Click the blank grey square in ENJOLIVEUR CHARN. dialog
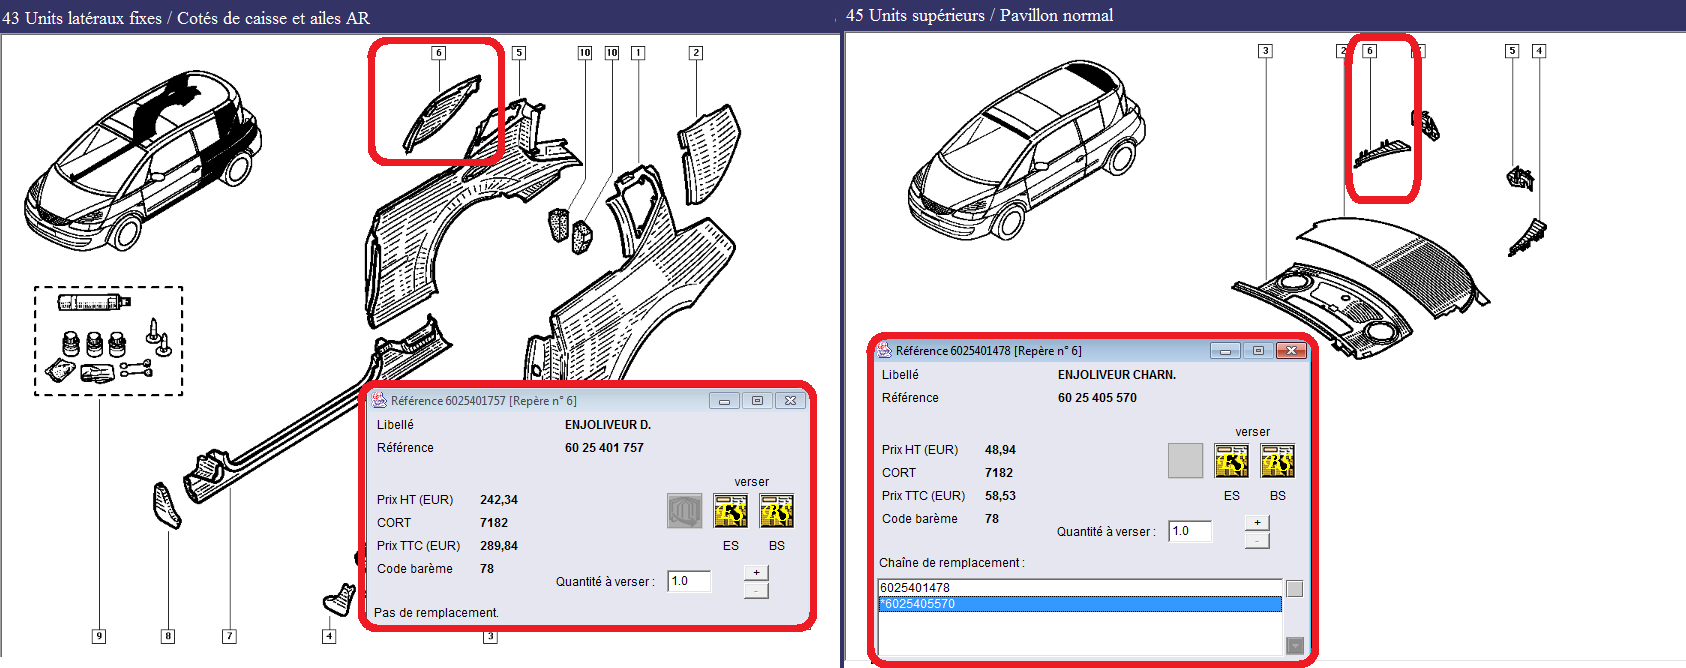Image resolution: width=1686 pixels, height=668 pixels. click(1185, 461)
